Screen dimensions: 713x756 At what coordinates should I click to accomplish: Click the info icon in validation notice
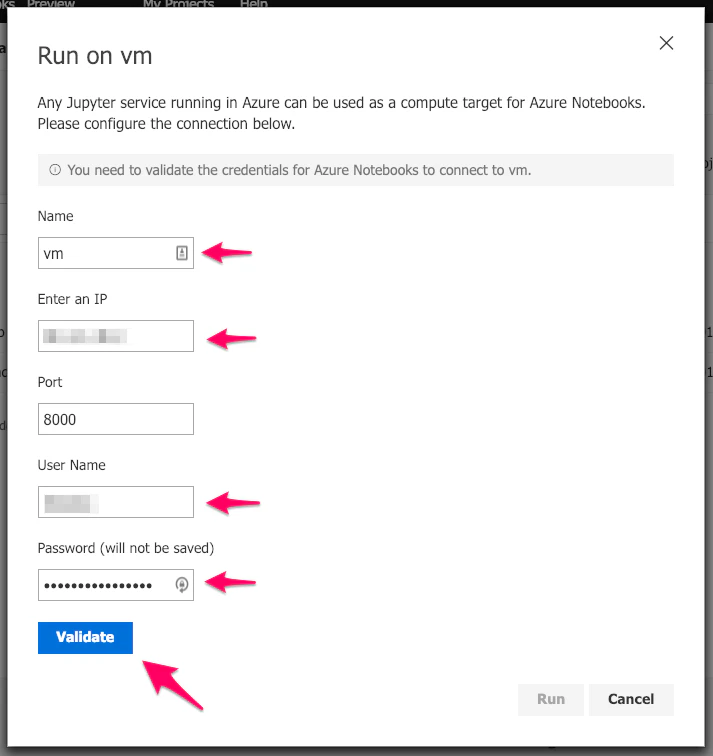pos(55,170)
